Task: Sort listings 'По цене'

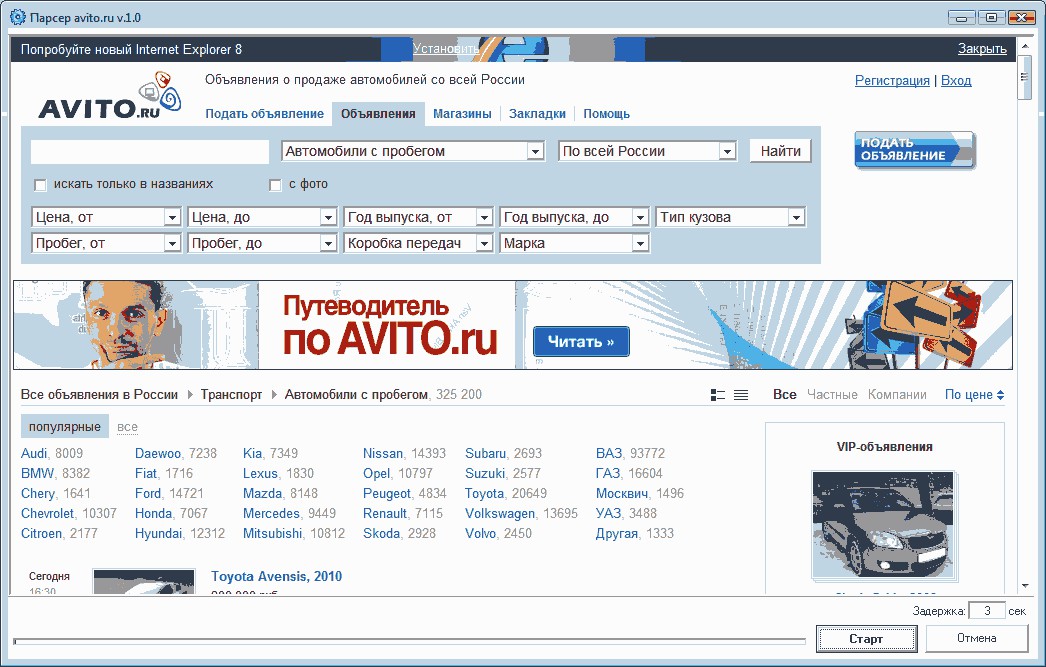Action: (974, 395)
